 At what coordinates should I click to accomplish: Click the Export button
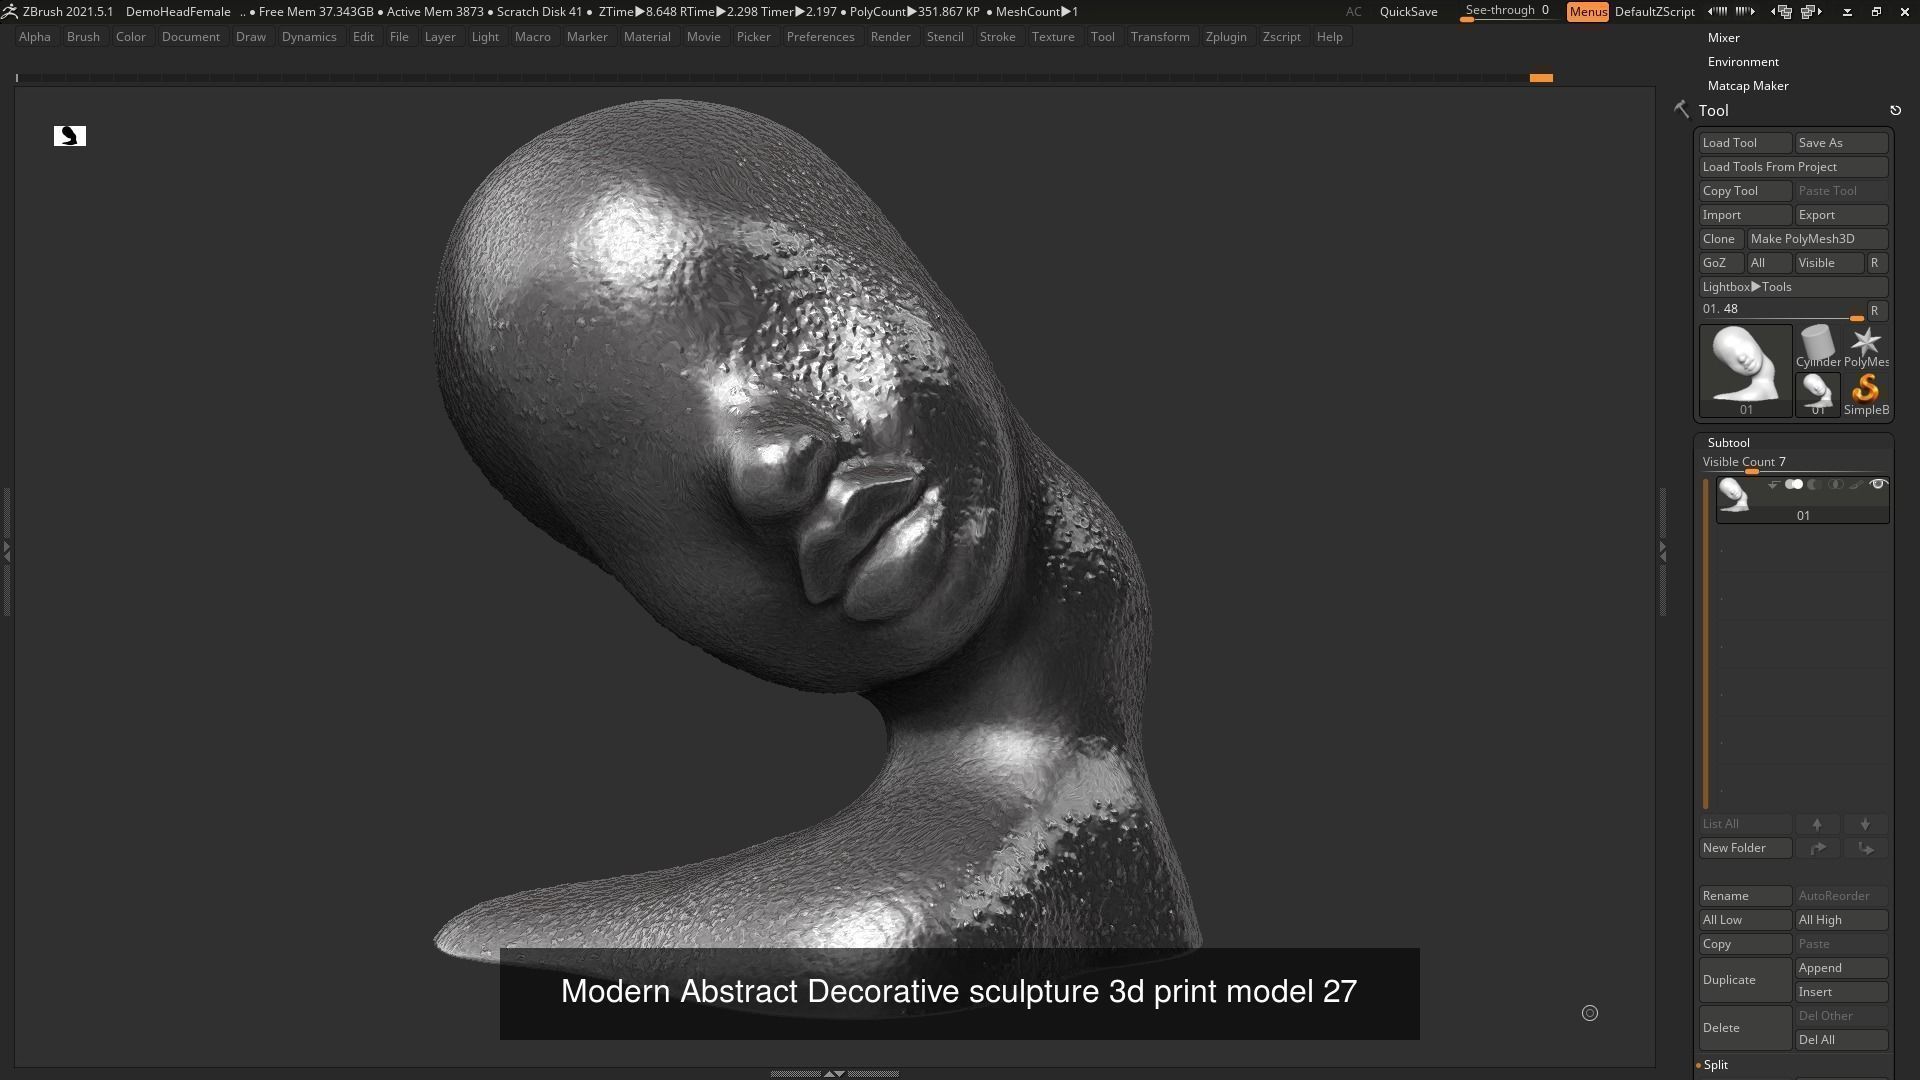[1841, 215]
